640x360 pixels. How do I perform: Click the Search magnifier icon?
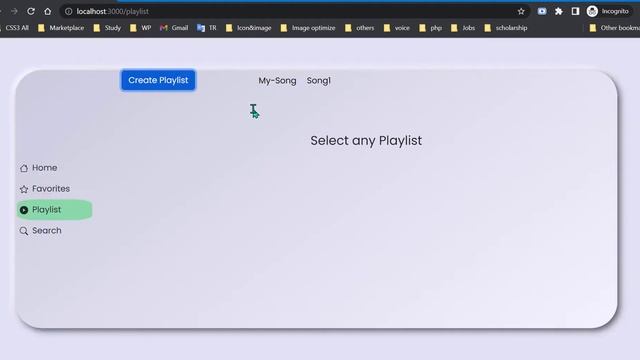[24, 231]
